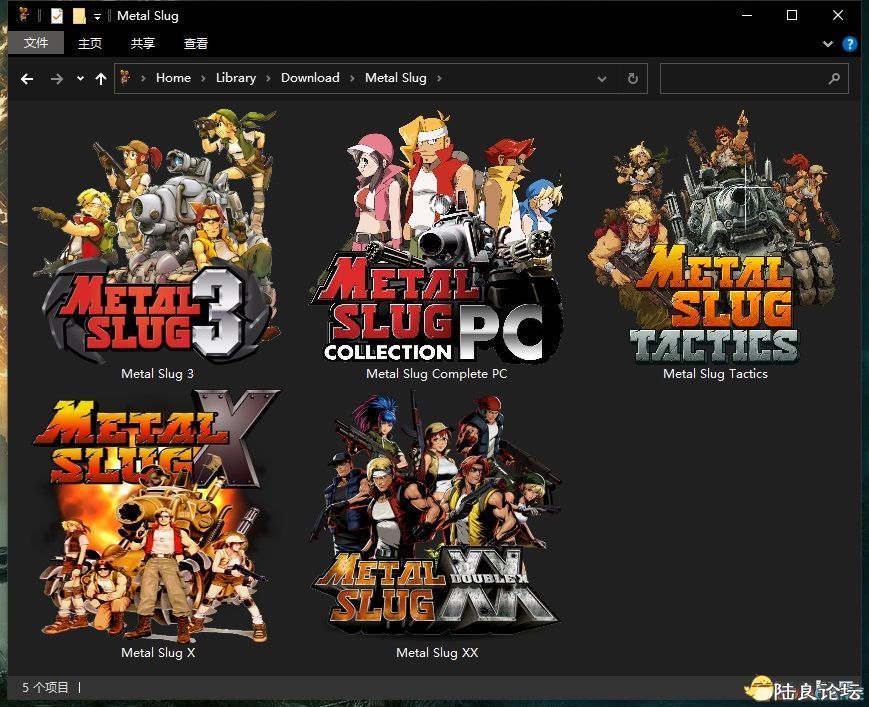Click the Help question mark icon
Viewport: 869px width, 707px height.
pyautogui.click(x=849, y=44)
